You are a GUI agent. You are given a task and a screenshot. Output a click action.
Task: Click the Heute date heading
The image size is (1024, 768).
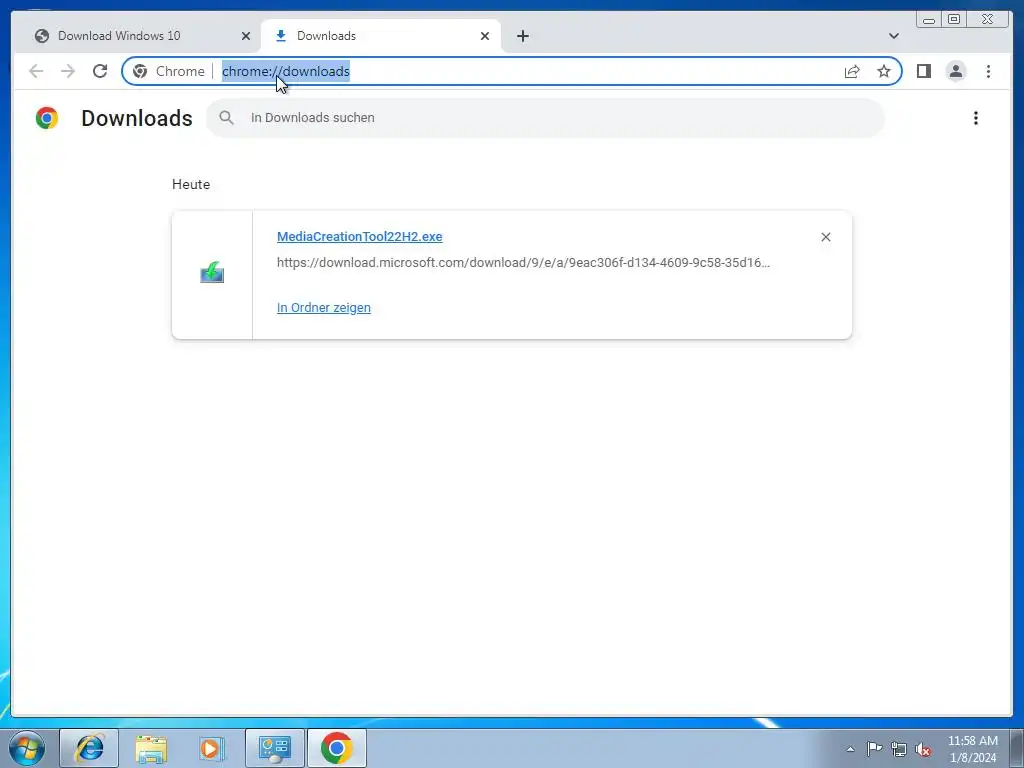click(x=191, y=184)
